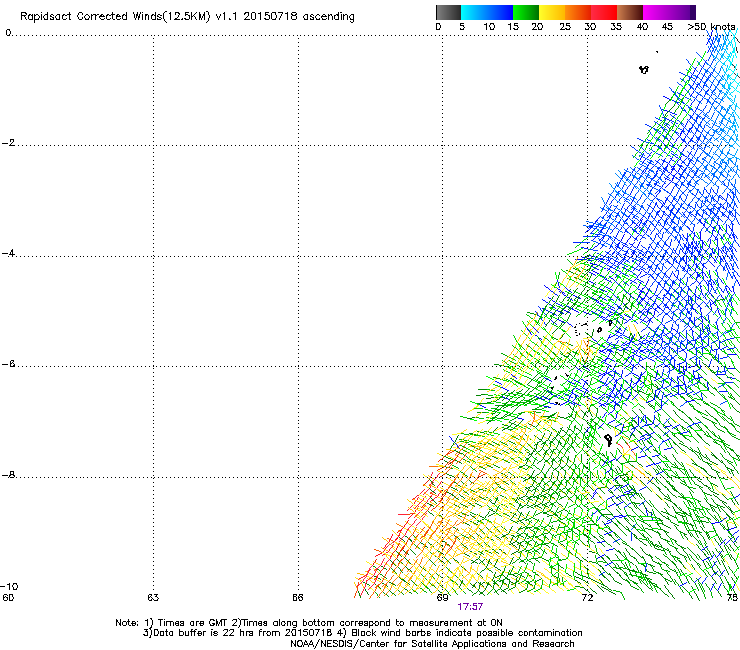740x650 pixels.
Task: Click the '15' label under the color bar
Action: click(x=513, y=27)
